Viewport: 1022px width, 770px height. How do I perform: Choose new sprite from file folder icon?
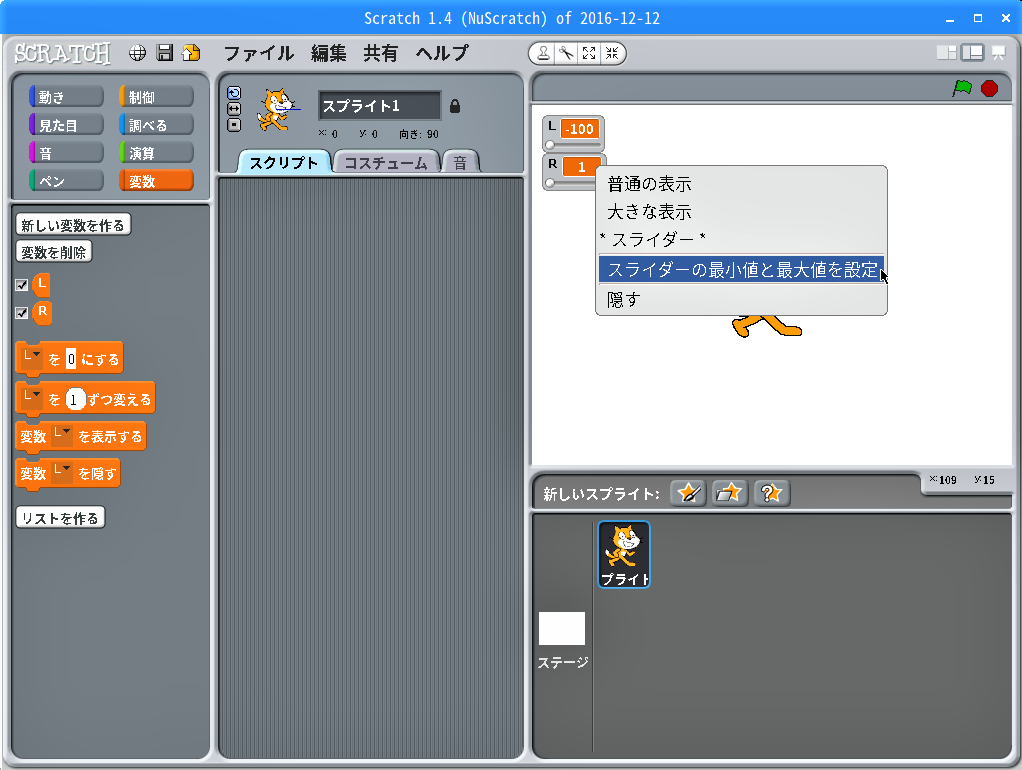[x=730, y=492]
